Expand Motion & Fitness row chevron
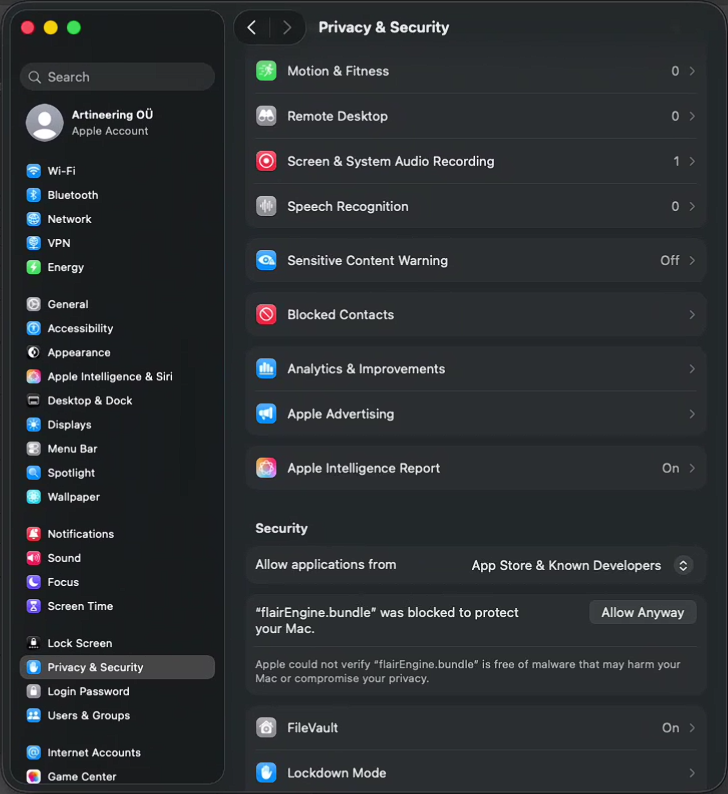This screenshot has width=728, height=794. tap(692, 71)
